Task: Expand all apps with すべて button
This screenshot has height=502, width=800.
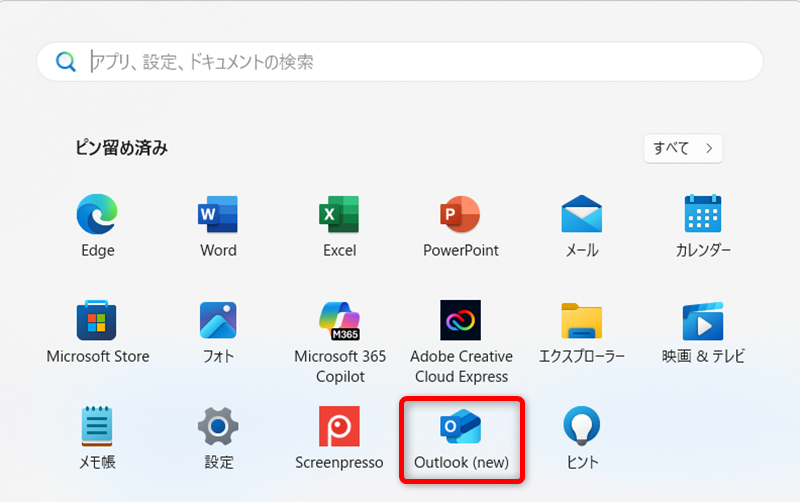Action: 682,148
